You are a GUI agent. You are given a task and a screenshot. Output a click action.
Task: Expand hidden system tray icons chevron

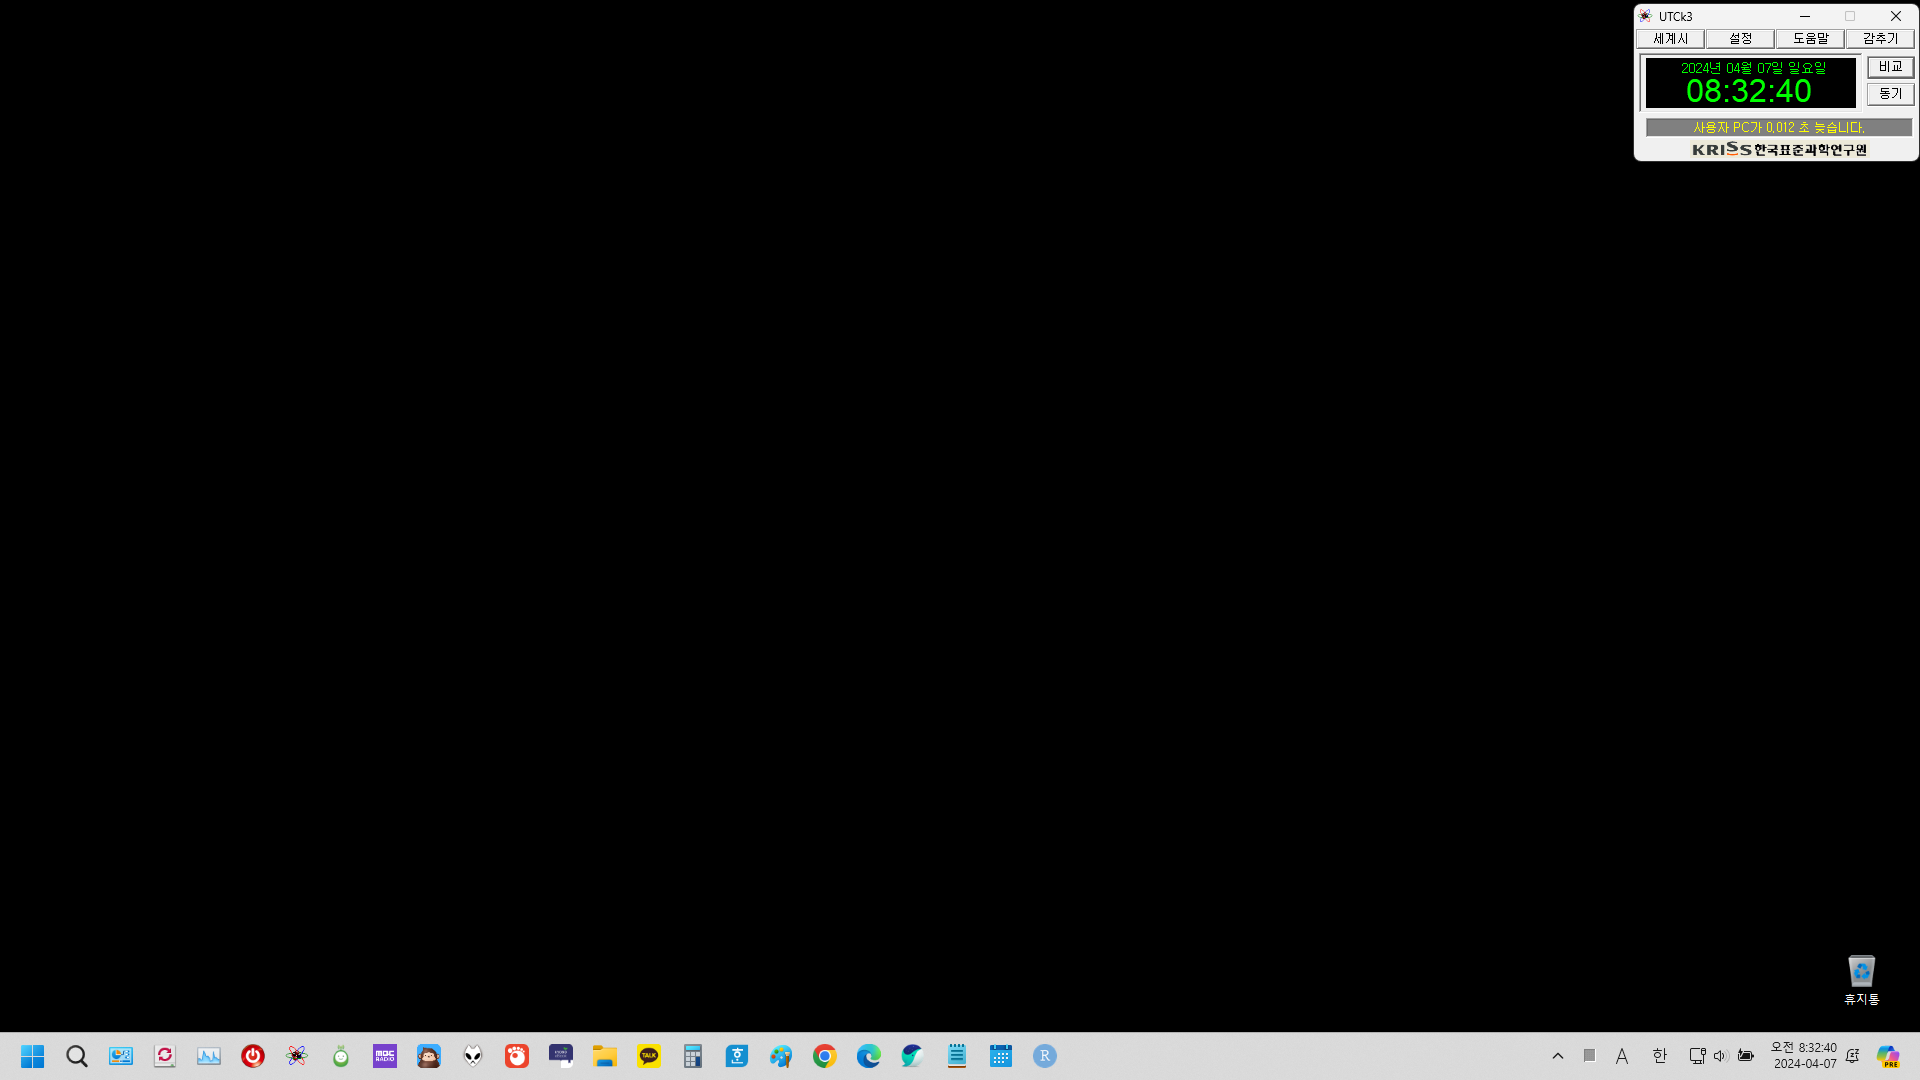(1558, 1056)
